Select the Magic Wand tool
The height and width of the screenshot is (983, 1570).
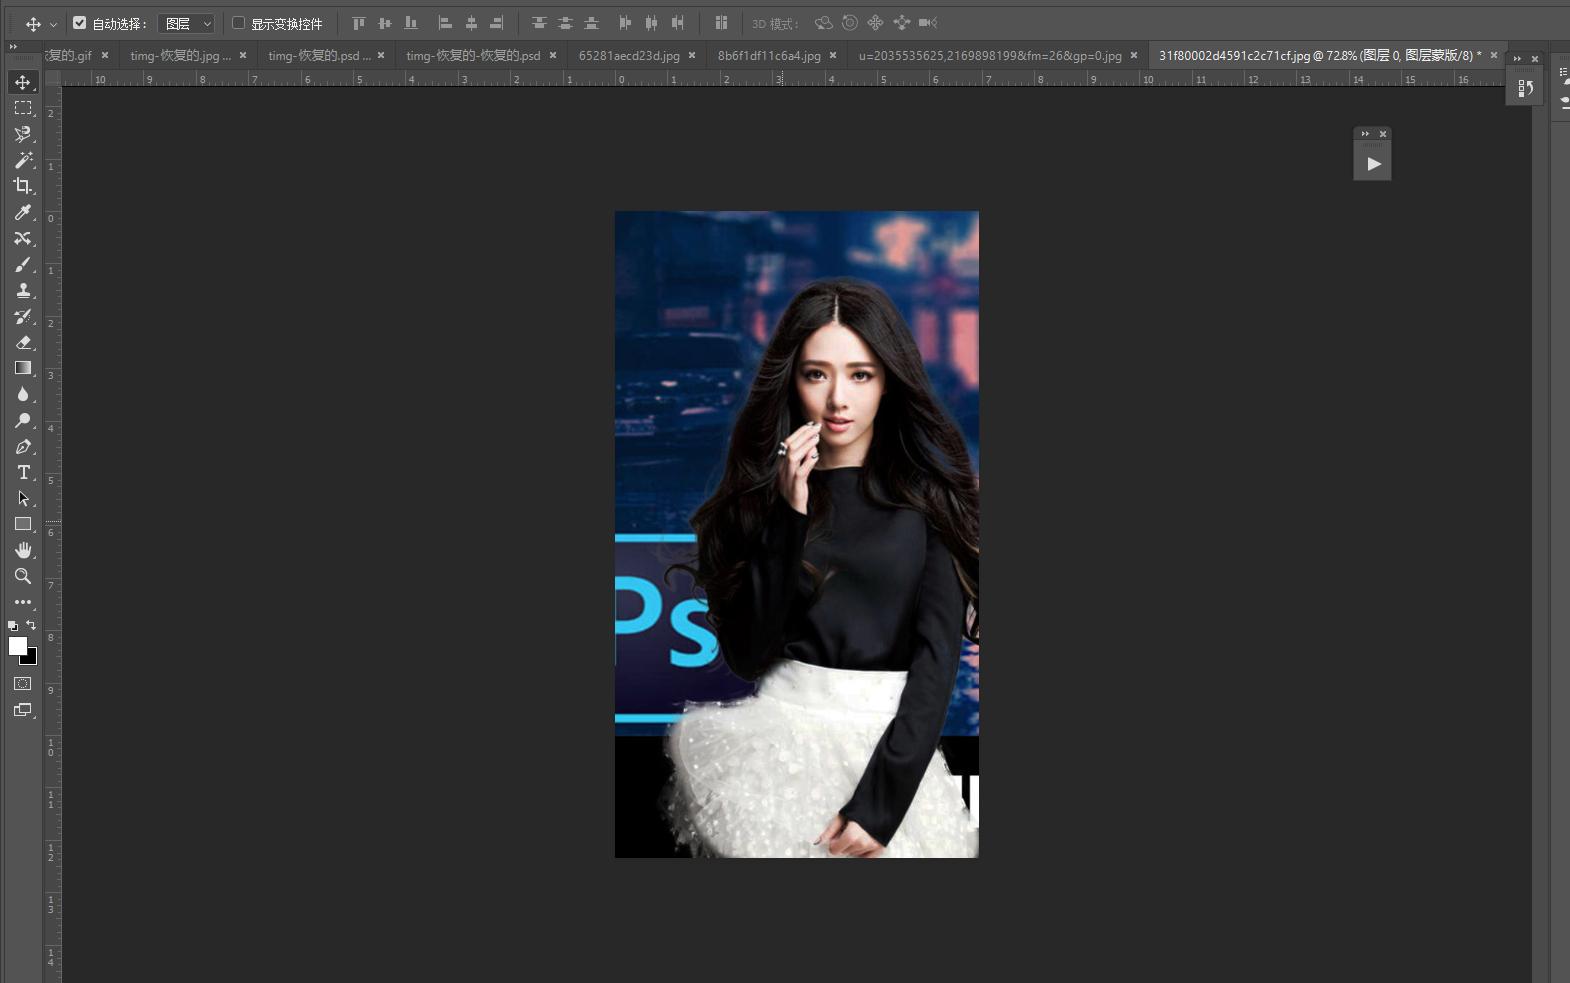22,160
